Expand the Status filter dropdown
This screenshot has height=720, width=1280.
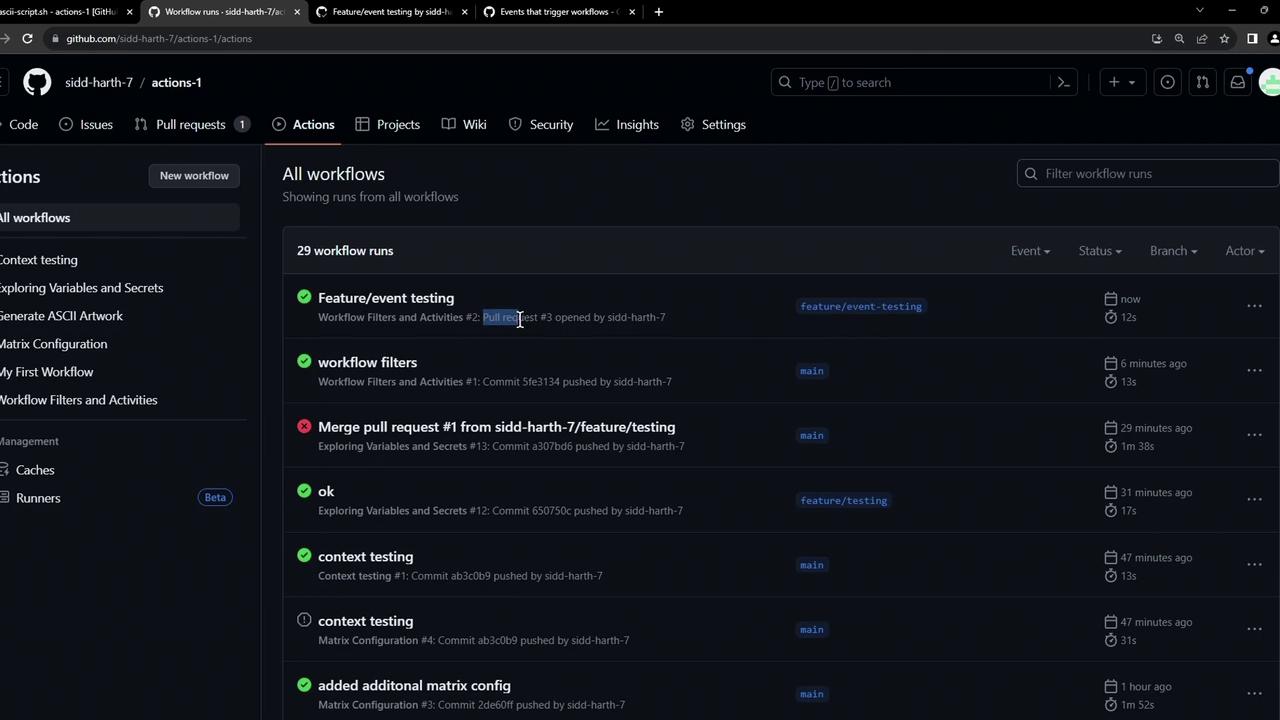(1100, 251)
